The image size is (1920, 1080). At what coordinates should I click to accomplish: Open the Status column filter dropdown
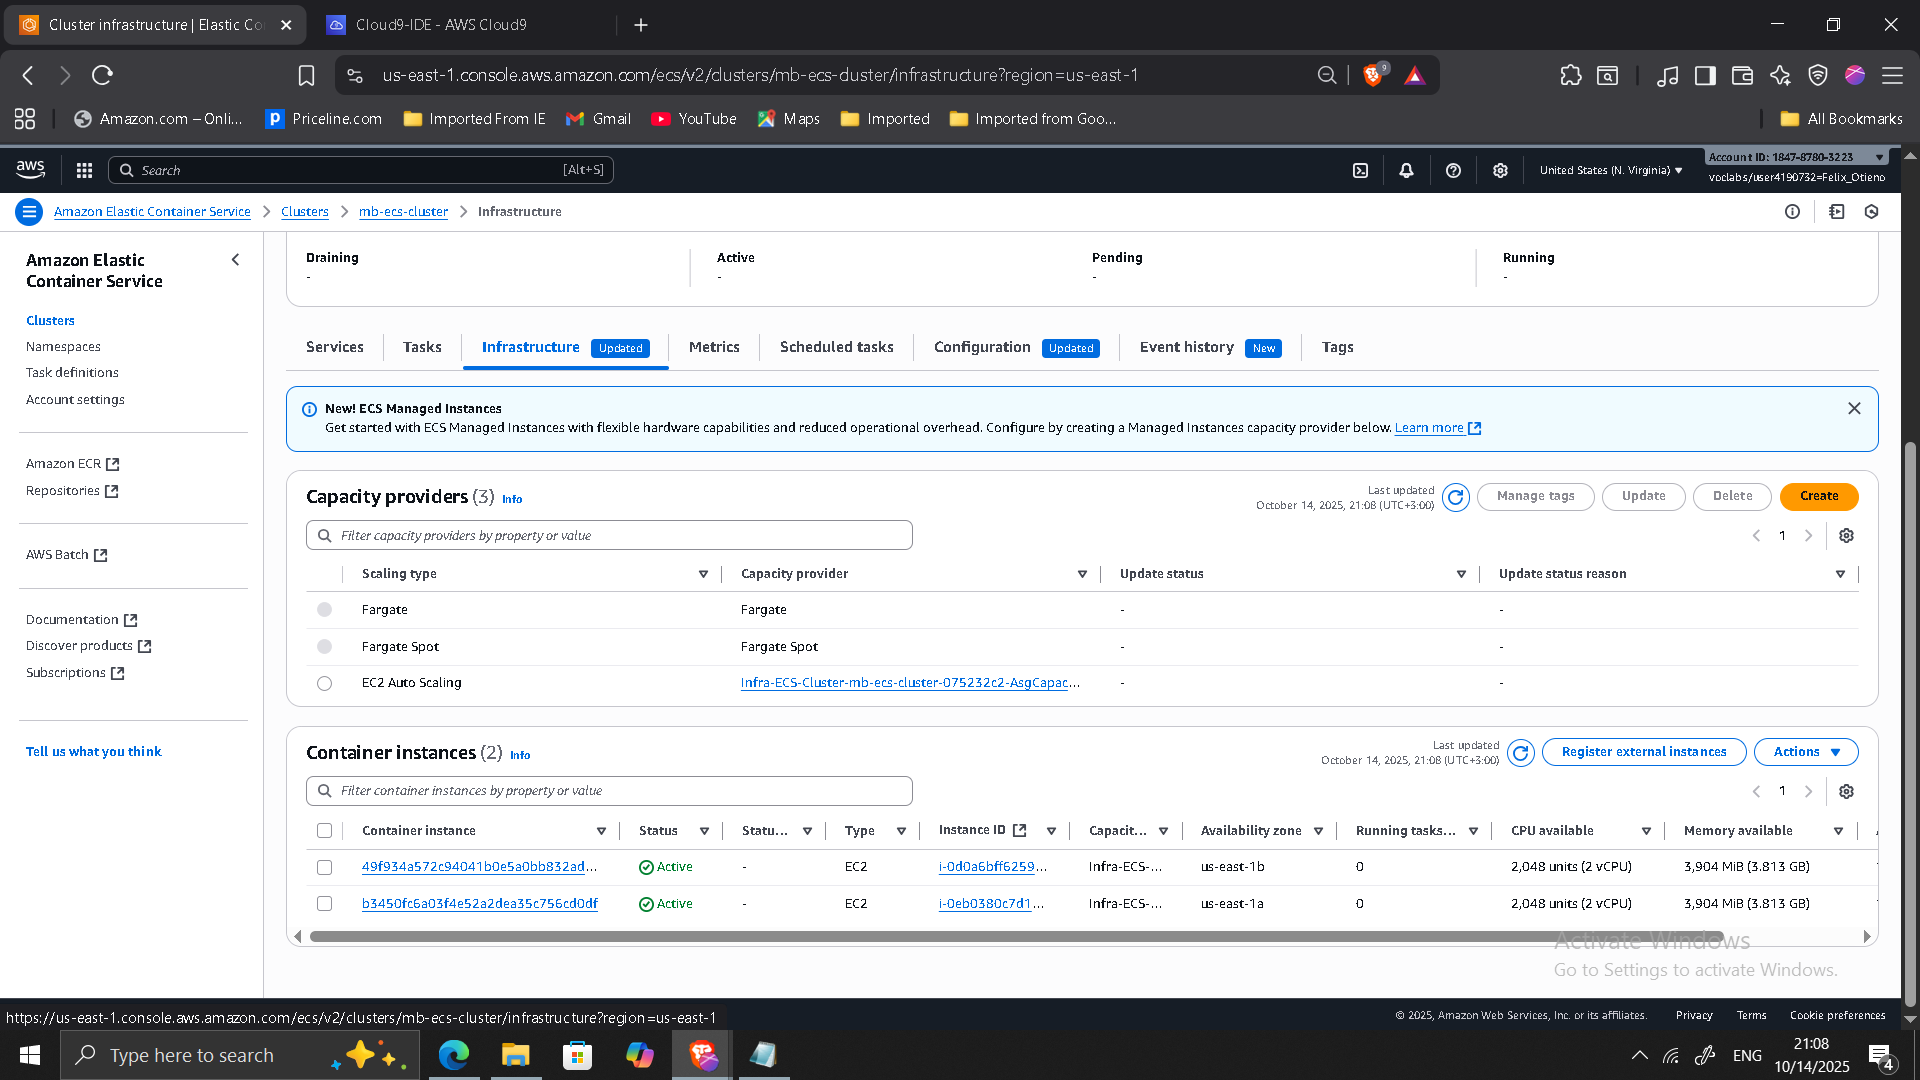tap(705, 830)
